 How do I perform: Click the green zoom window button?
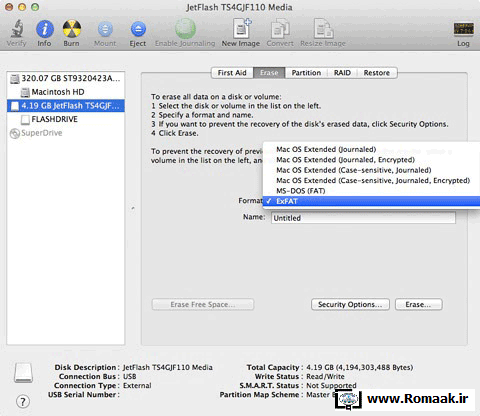(x=35, y=7)
